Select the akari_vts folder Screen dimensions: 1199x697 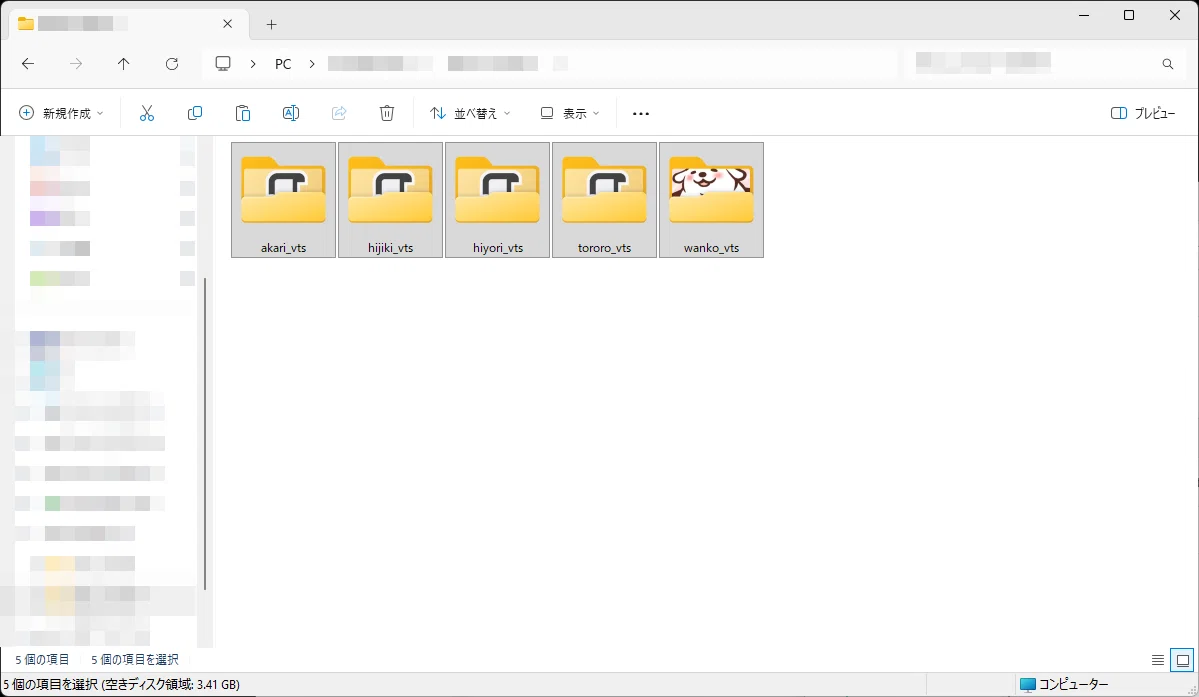pyautogui.click(x=284, y=200)
